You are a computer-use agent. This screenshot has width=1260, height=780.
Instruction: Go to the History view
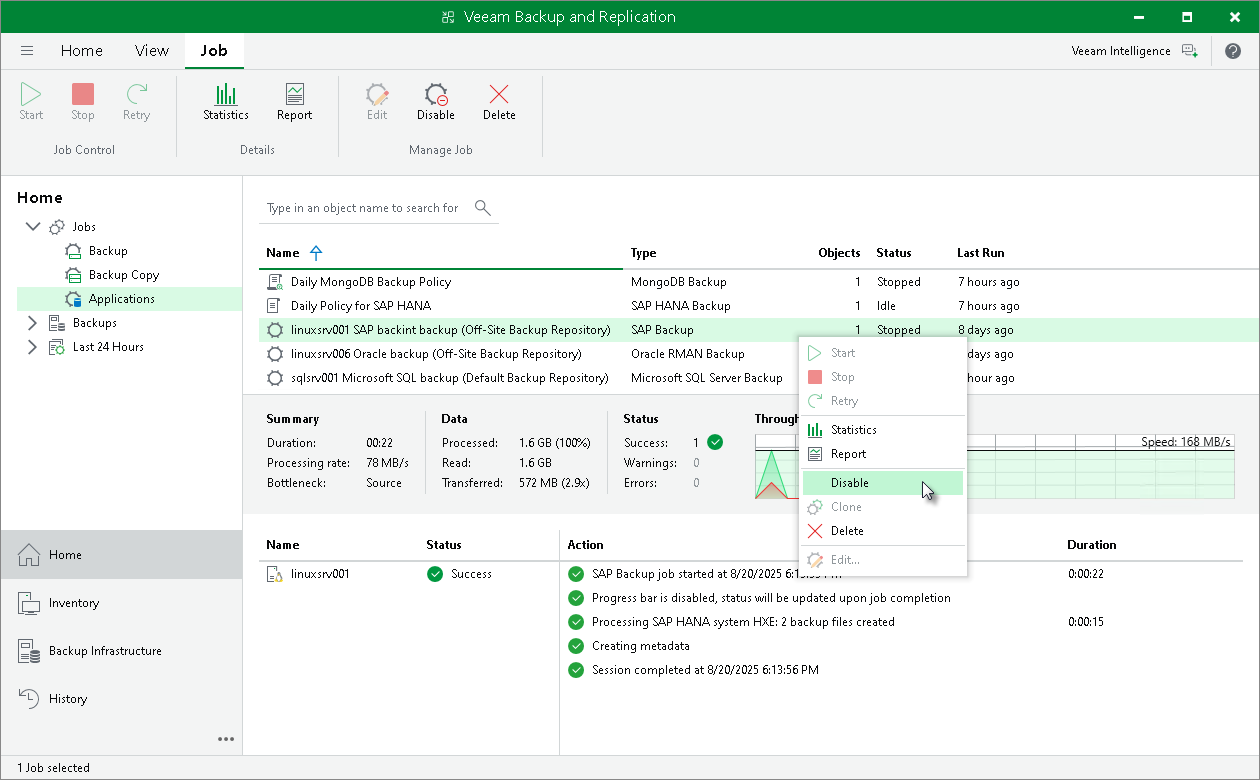pyautogui.click(x=68, y=699)
